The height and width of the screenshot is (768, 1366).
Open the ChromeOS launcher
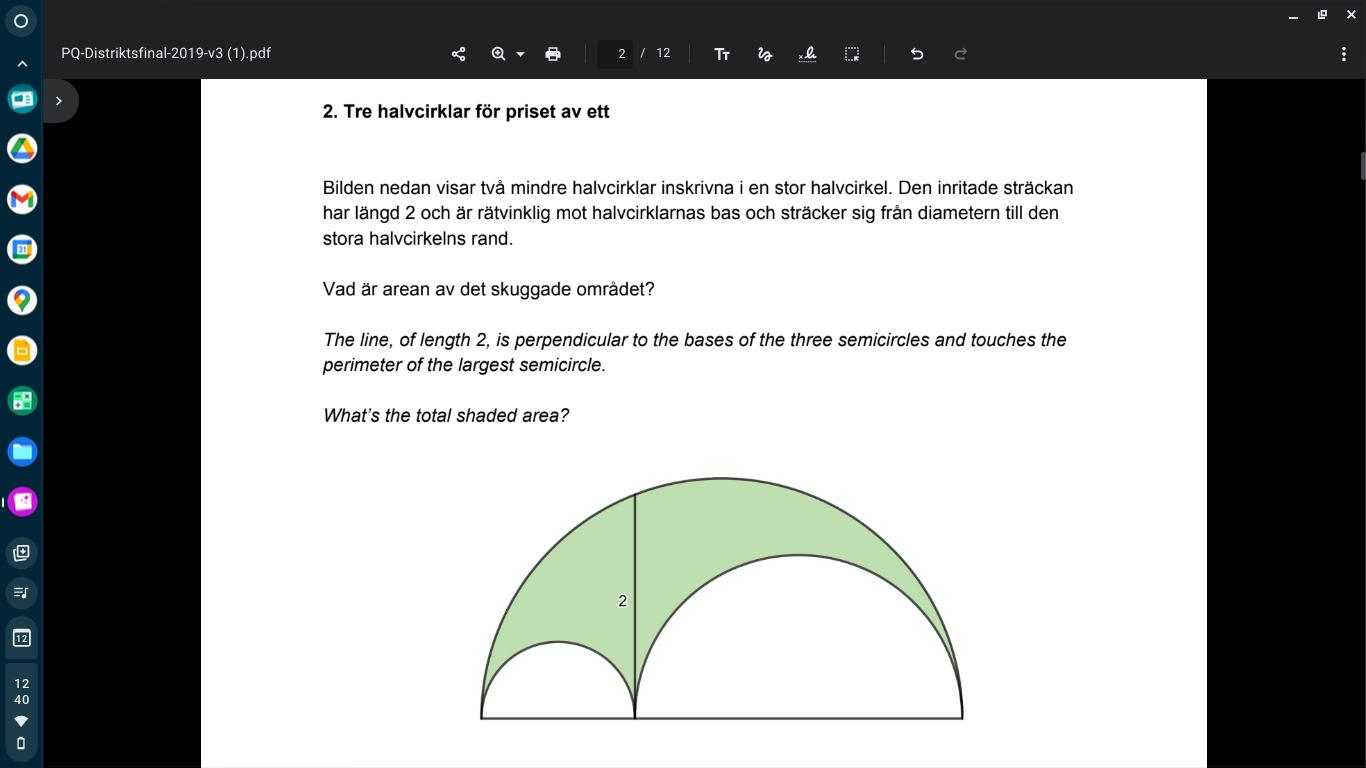coord(21,21)
